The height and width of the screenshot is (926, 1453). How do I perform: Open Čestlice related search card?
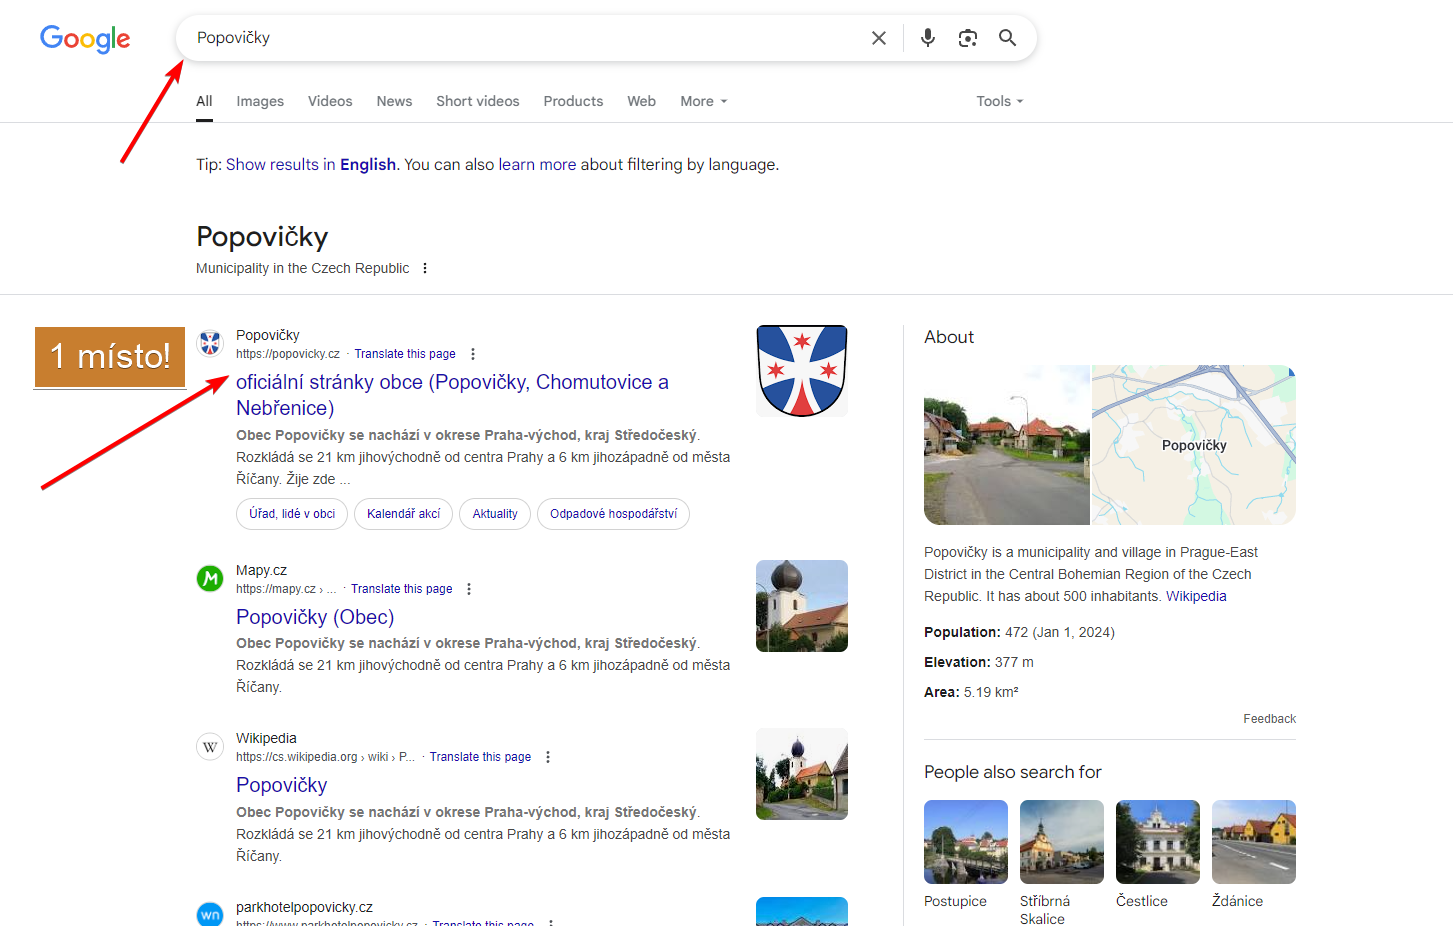tap(1158, 855)
